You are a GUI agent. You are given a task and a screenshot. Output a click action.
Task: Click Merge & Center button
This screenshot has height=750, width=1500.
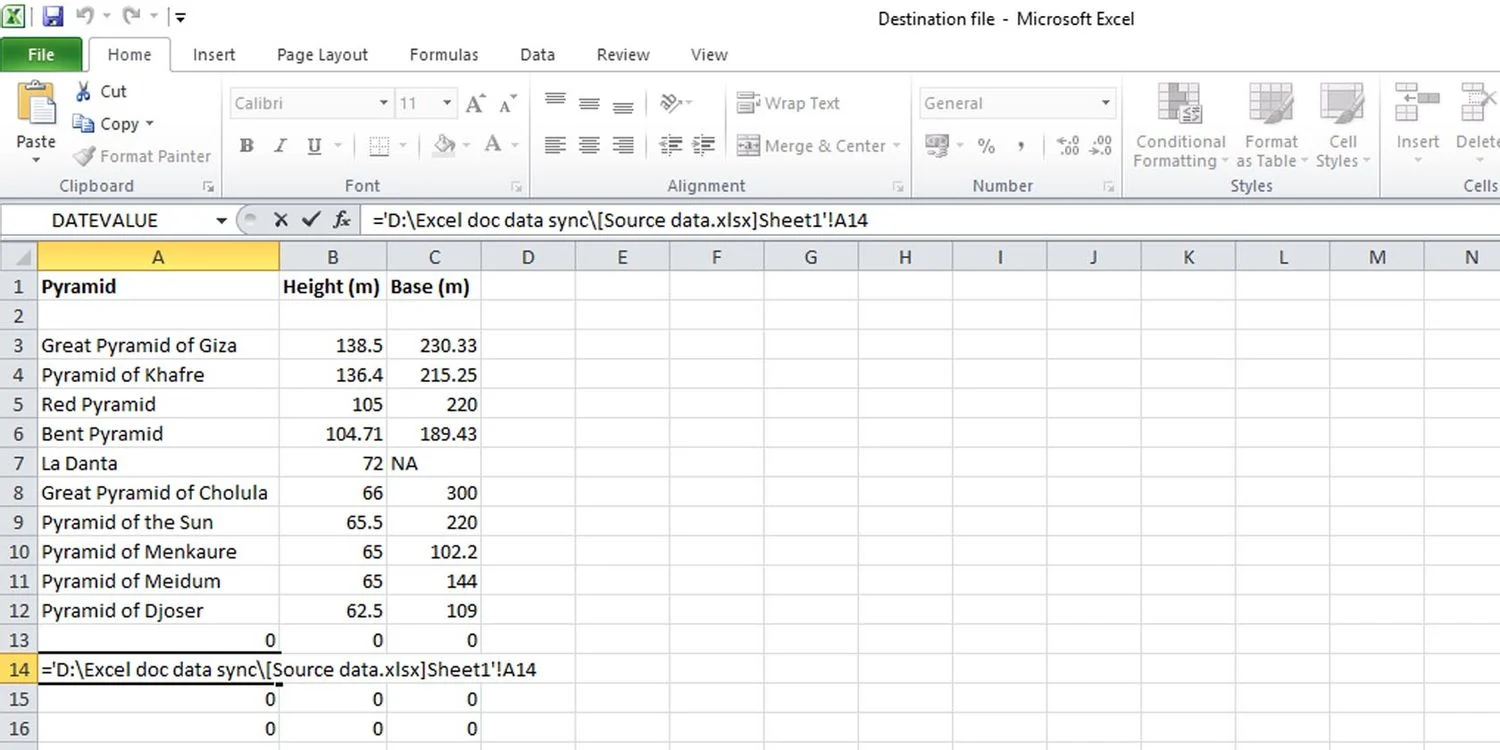pyautogui.click(x=811, y=146)
